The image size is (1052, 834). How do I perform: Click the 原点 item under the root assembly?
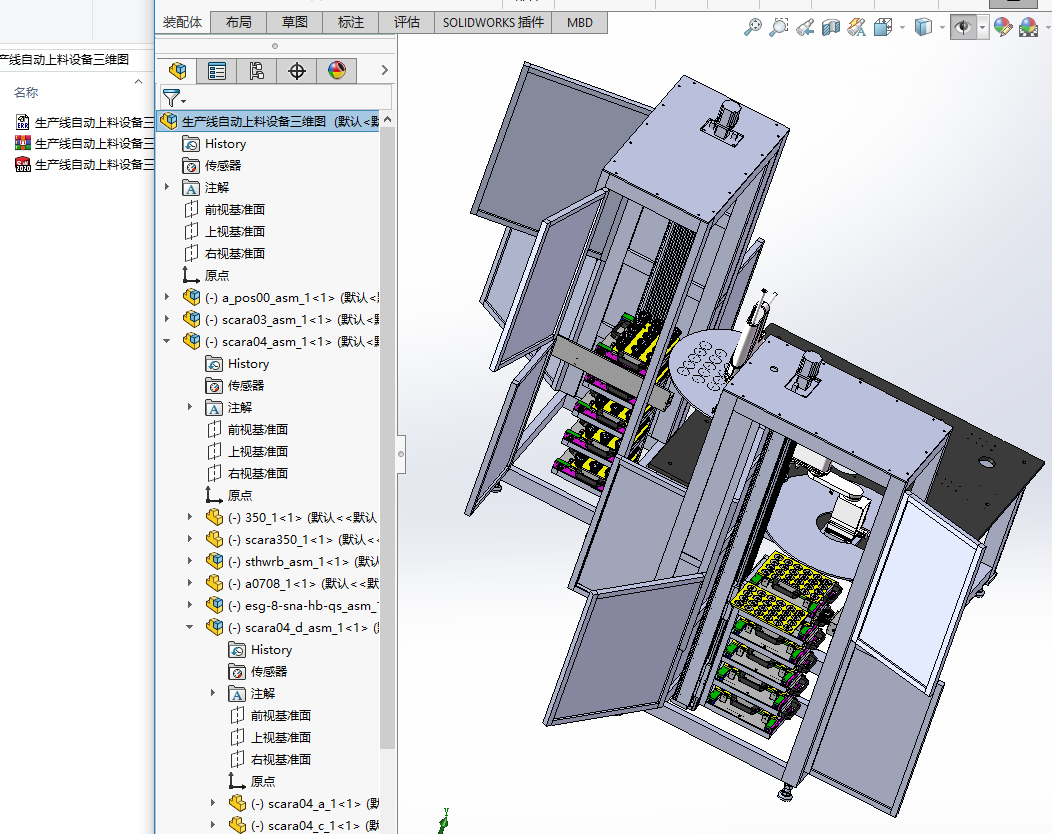216,275
